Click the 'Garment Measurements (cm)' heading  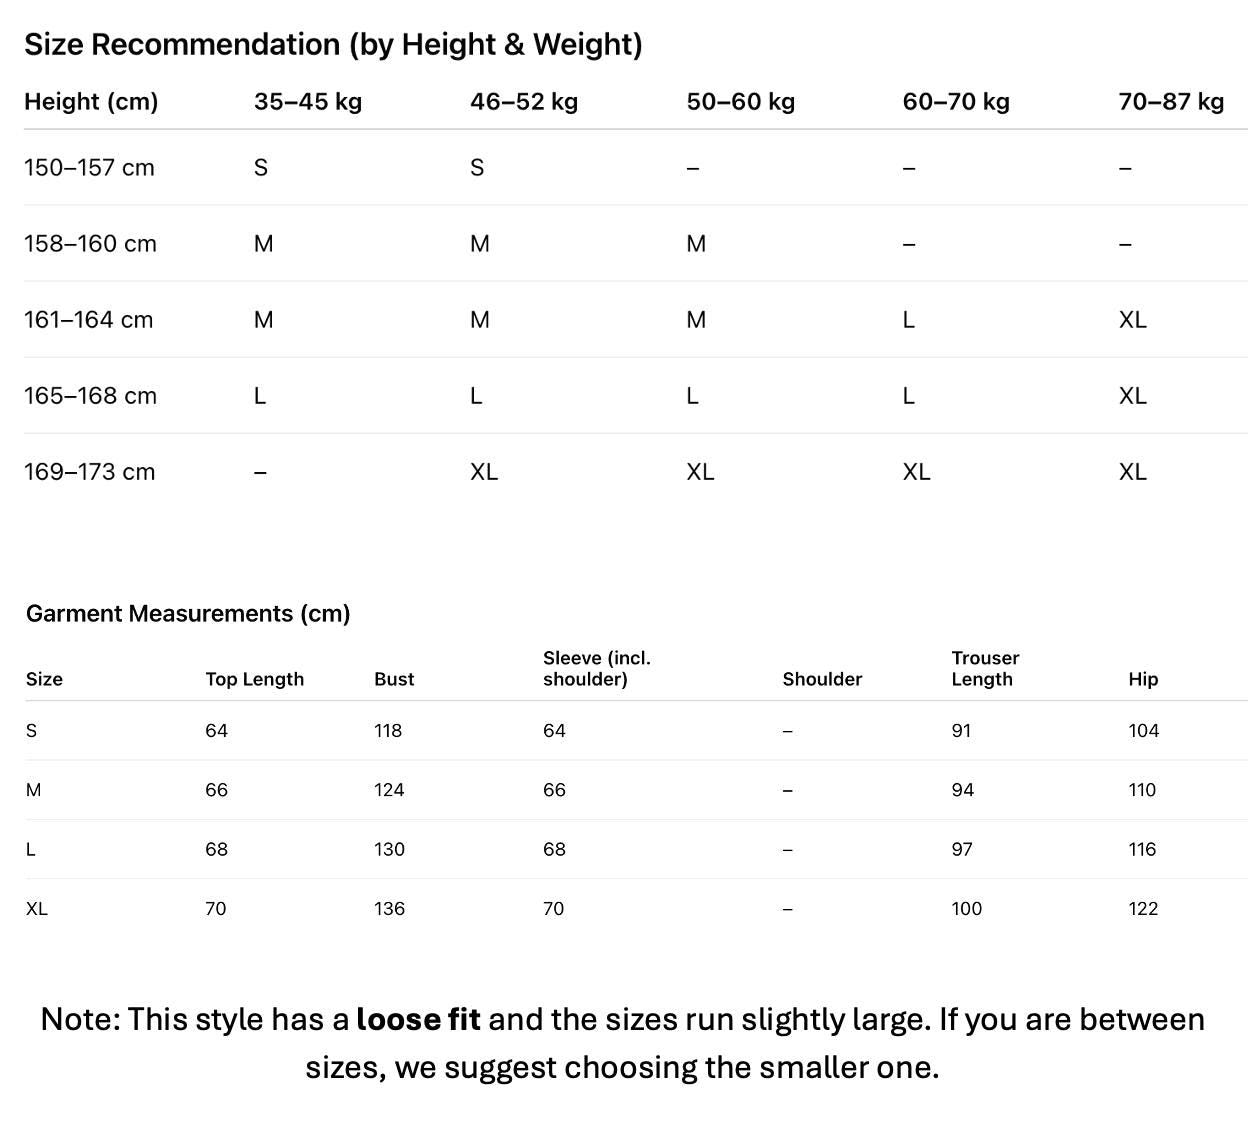tap(188, 614)
